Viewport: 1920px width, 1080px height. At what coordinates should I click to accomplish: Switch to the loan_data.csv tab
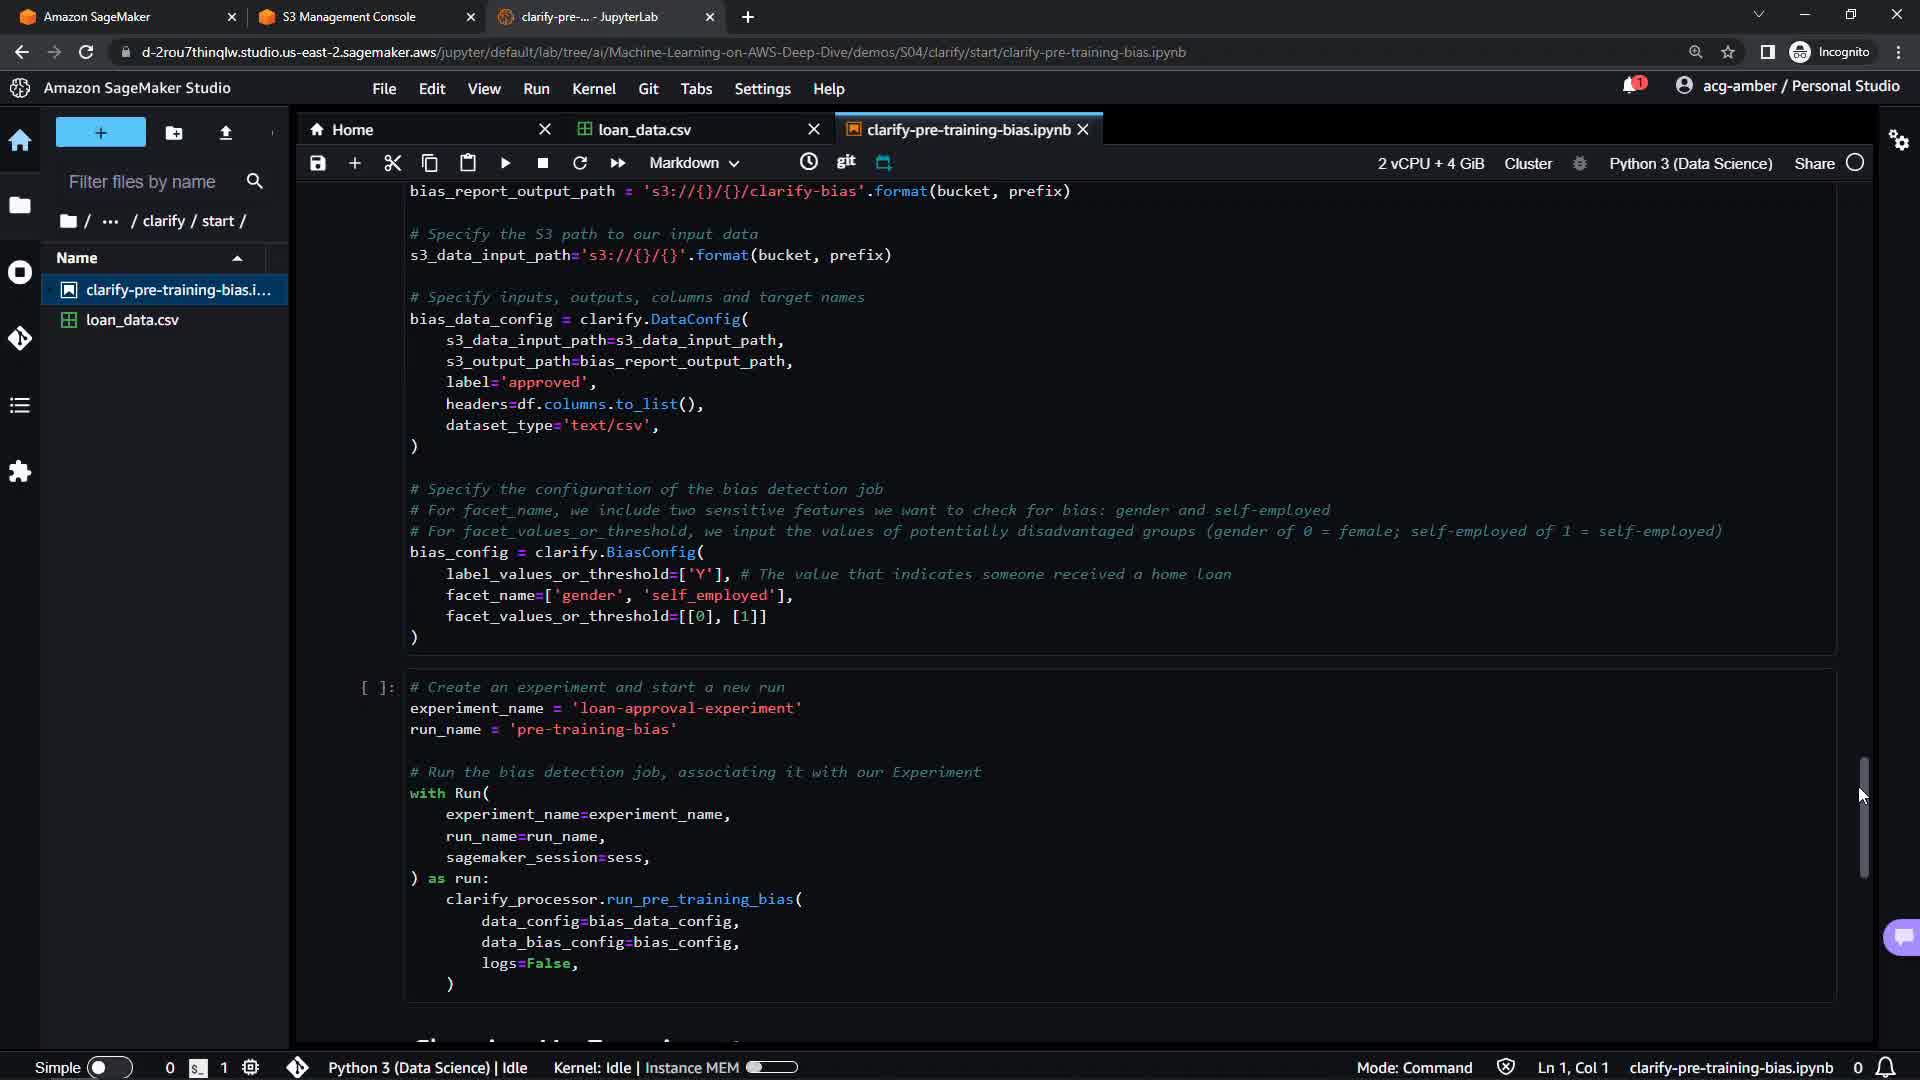644,130
